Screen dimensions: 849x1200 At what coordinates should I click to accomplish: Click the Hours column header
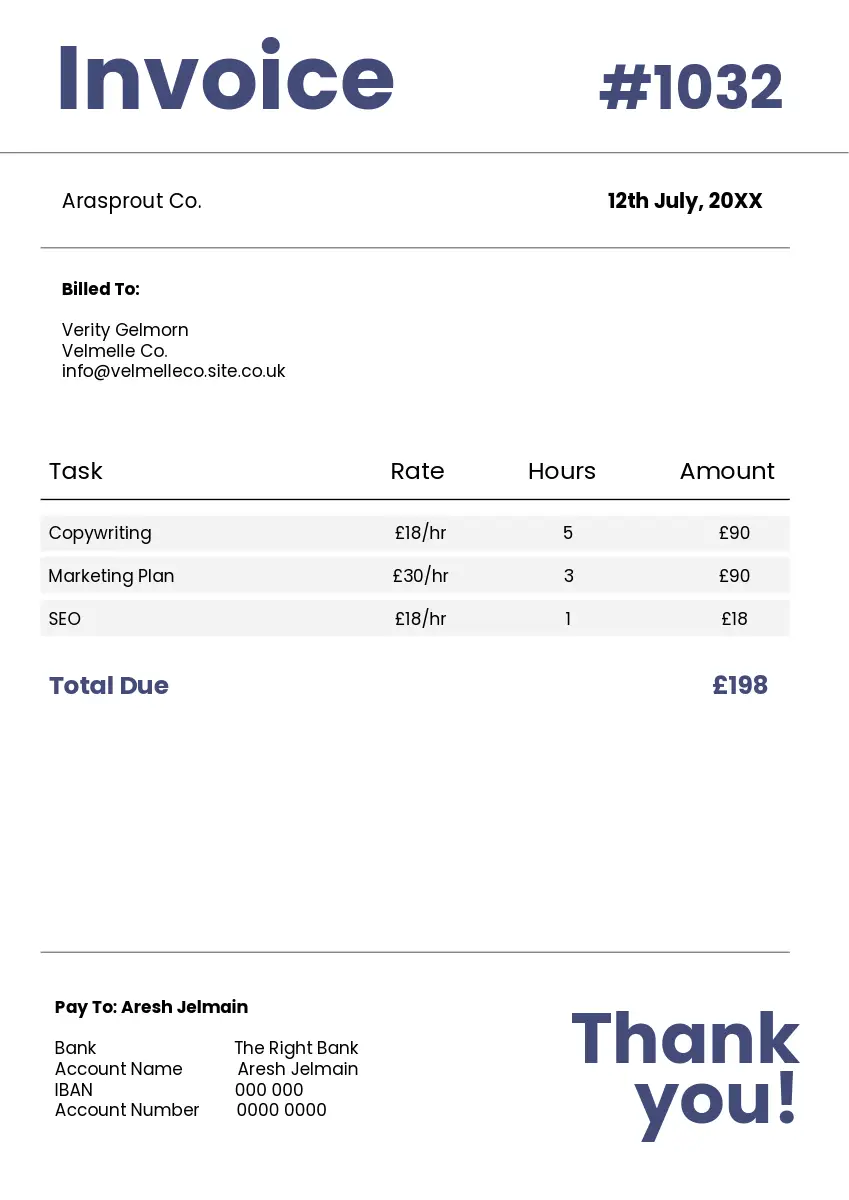(562, 471)
